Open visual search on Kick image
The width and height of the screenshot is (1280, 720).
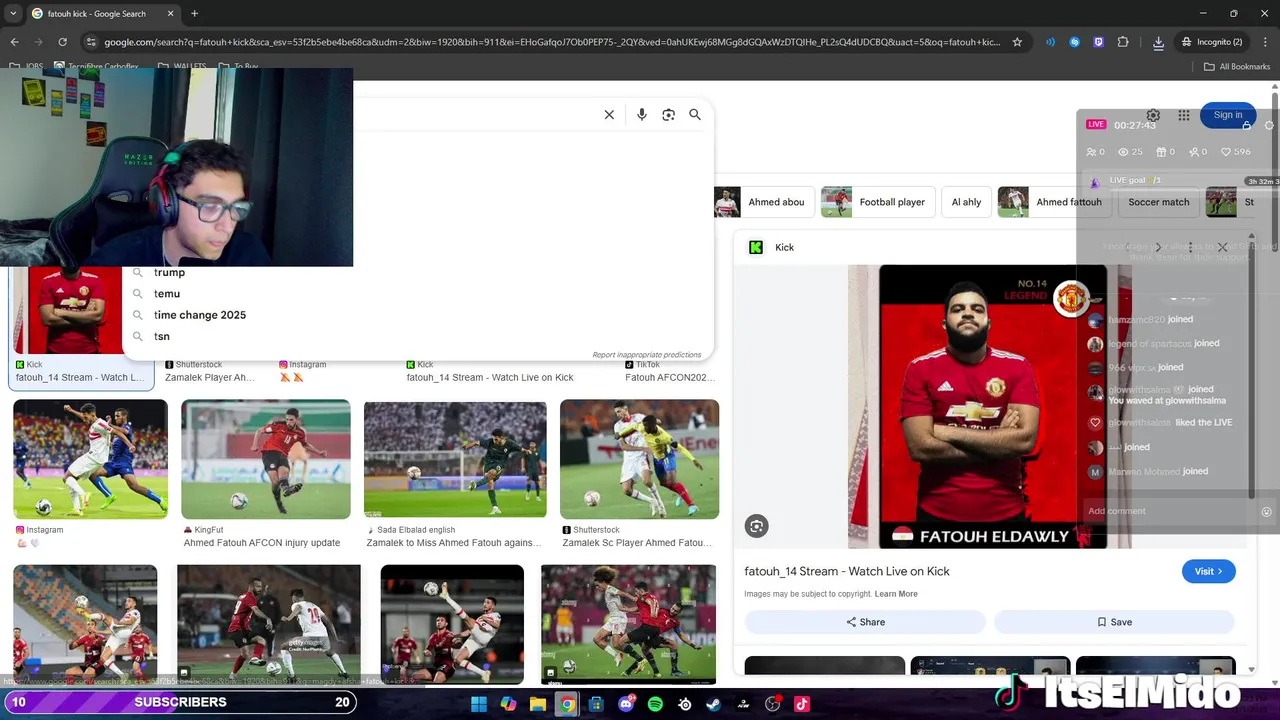pos(756,526)
